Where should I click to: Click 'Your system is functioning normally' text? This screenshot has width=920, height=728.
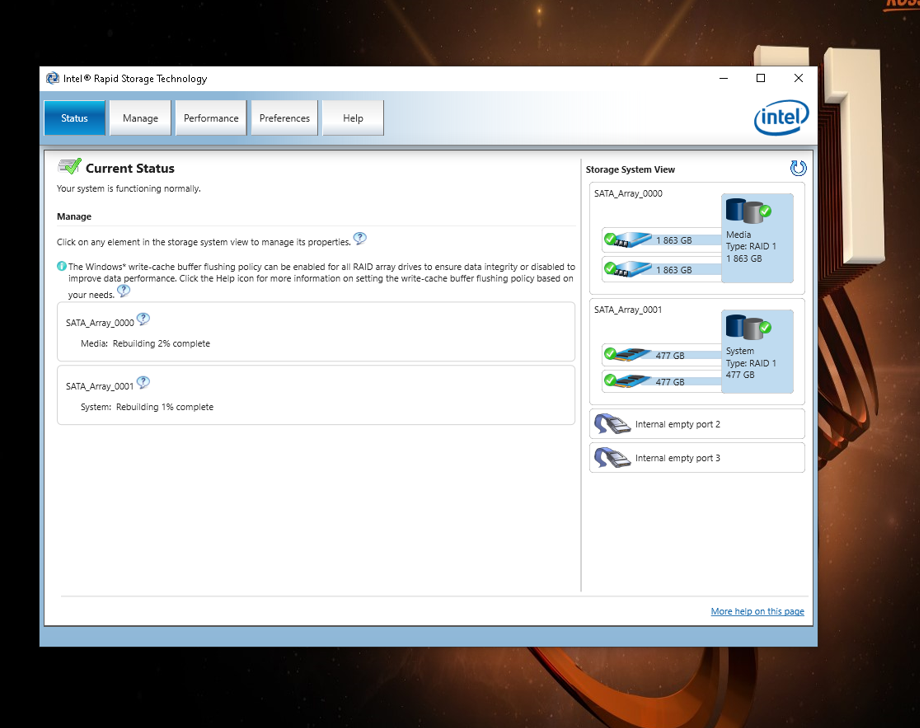click(x=128, y=189)
